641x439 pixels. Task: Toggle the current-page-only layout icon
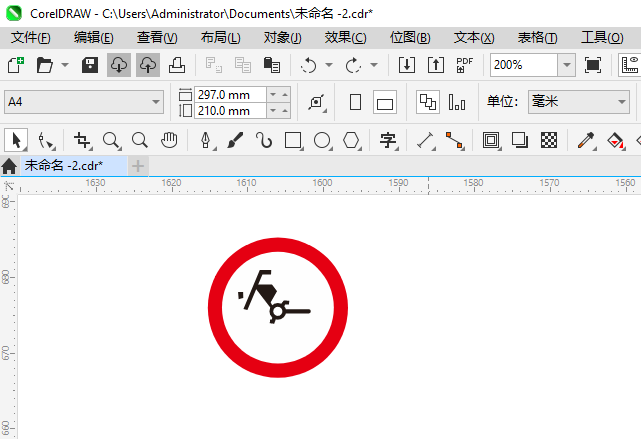coord(457,102)
